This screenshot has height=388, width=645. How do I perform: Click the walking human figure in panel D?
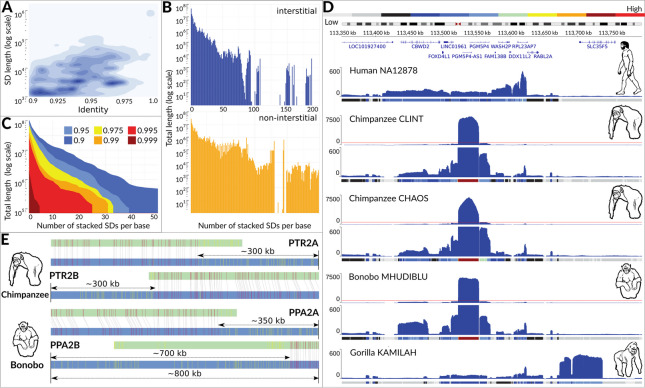pos(629,68)
